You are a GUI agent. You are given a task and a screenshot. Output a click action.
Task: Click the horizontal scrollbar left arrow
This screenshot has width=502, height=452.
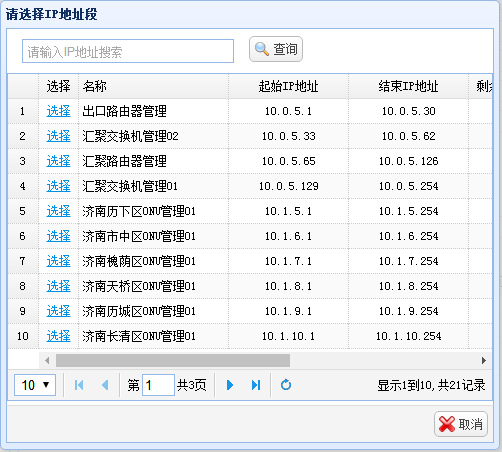point(47,360)
